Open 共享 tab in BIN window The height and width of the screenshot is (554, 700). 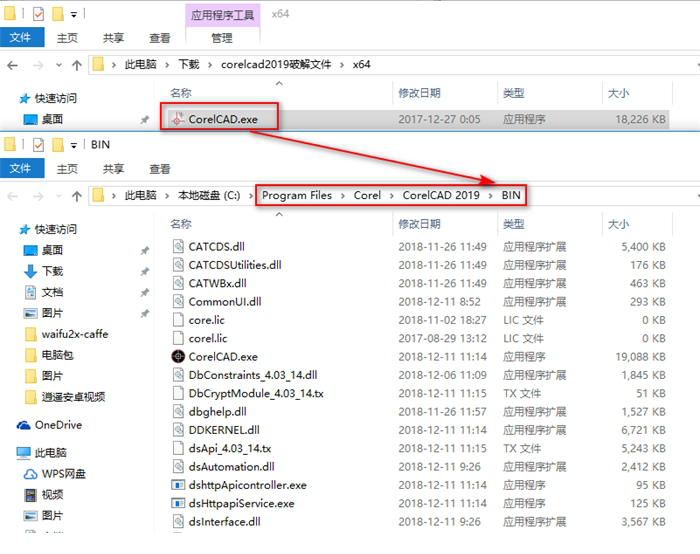(113, 169)
